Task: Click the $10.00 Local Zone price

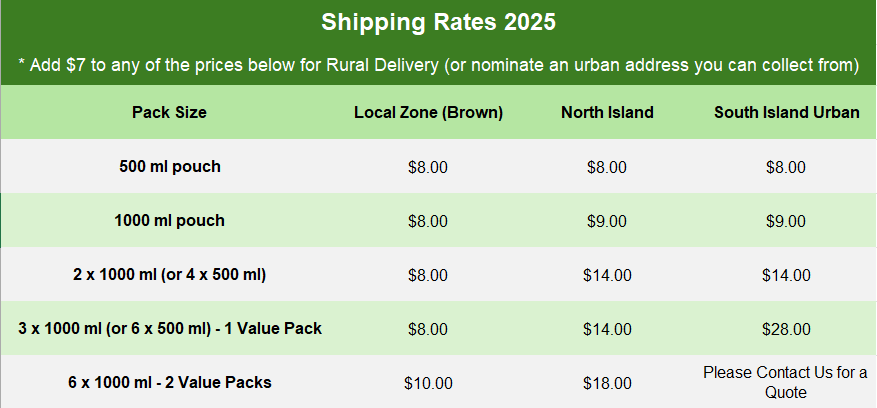Action: pos(428,383)
